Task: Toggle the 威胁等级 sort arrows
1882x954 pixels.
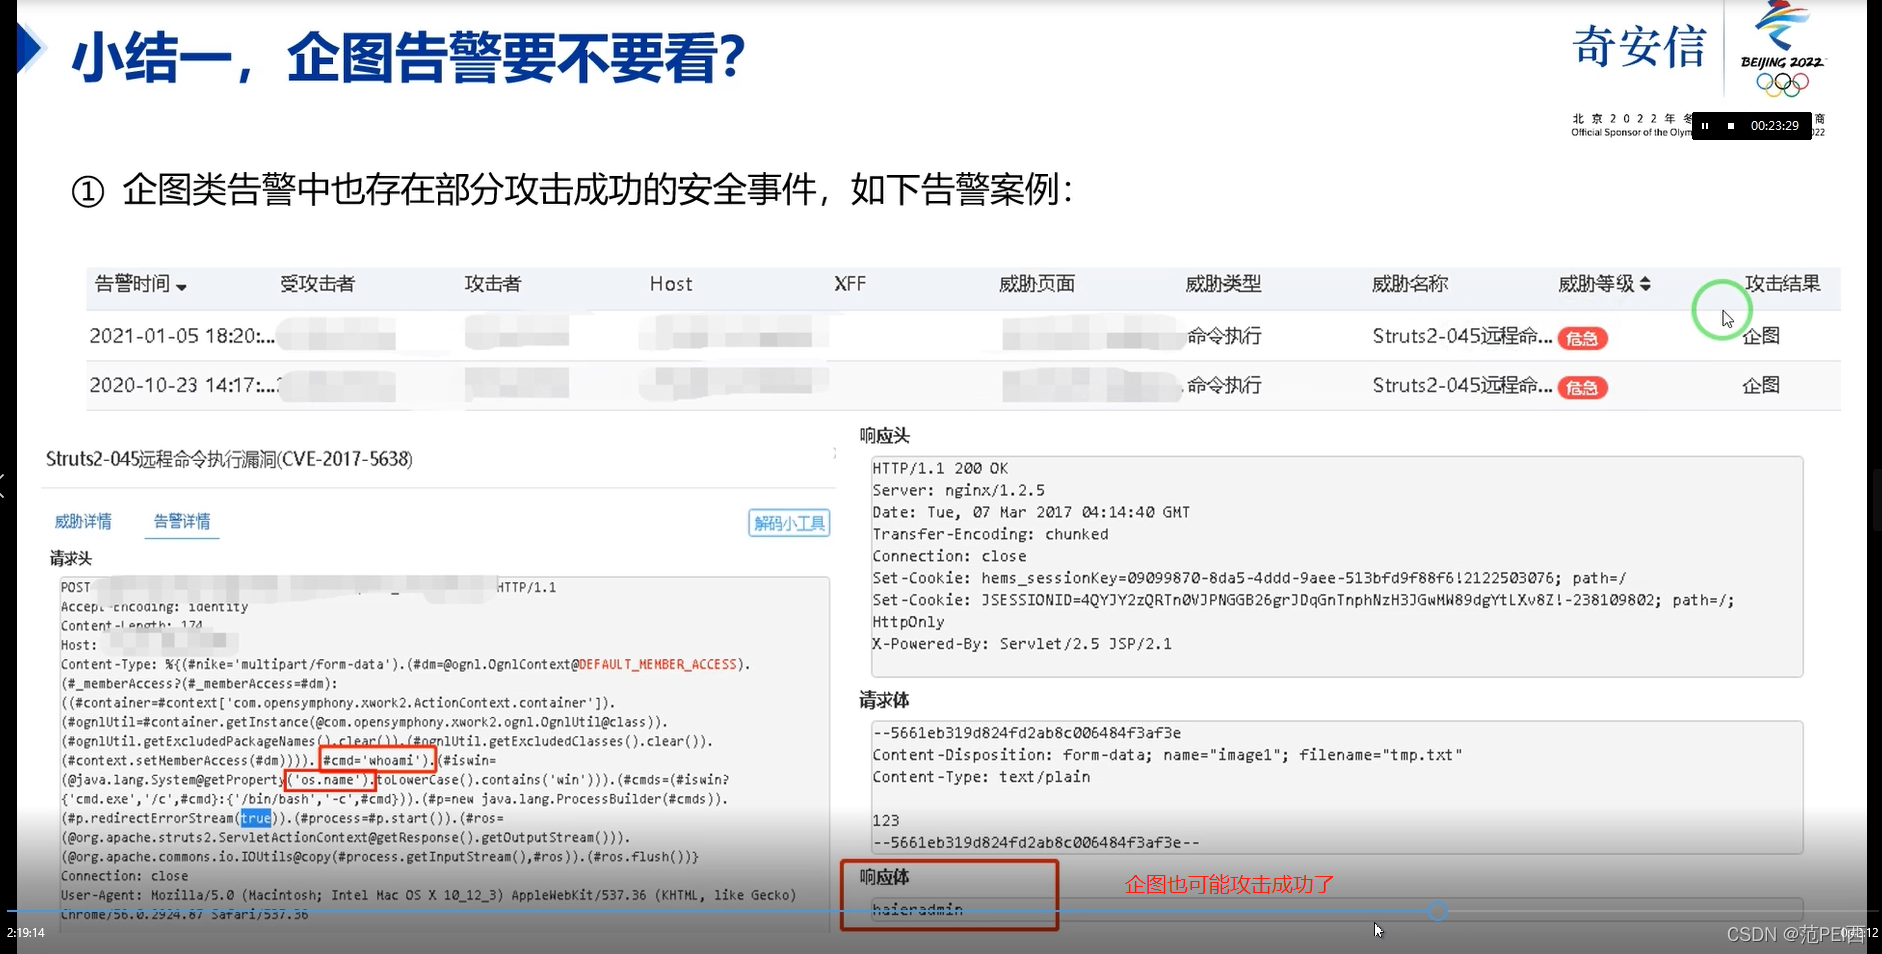Action: point(1645,284)
